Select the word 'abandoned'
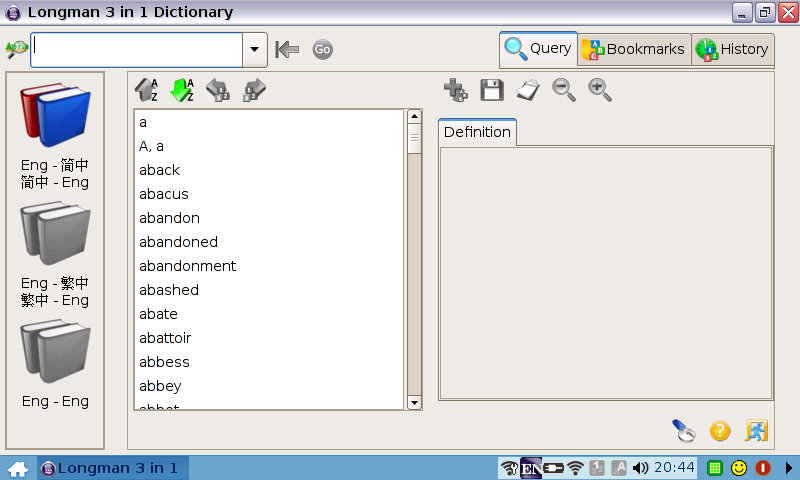Screen dimensions: 800x480 coord(269,242)
